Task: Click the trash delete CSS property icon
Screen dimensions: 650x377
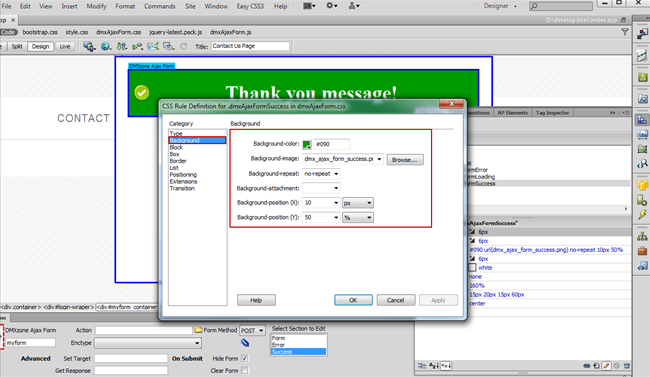Action: pos(626,366)
